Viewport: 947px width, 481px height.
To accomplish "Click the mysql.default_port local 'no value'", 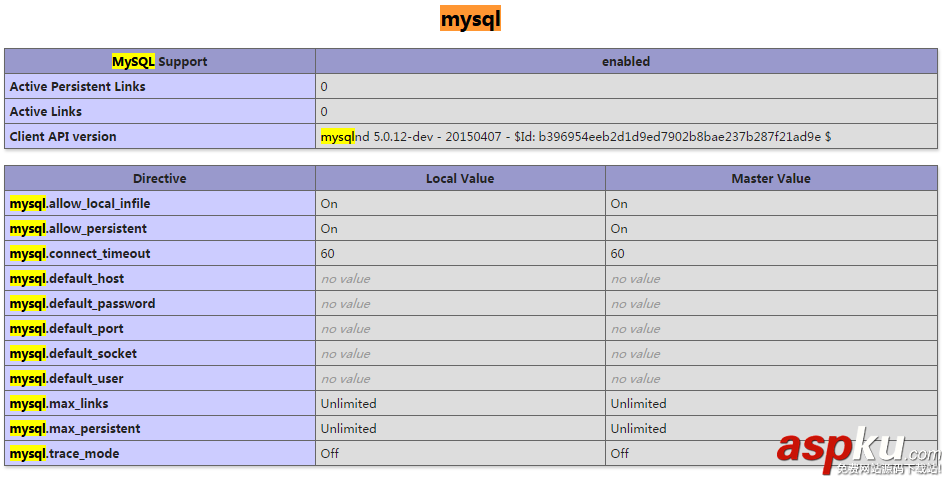I will click(345, 329).
